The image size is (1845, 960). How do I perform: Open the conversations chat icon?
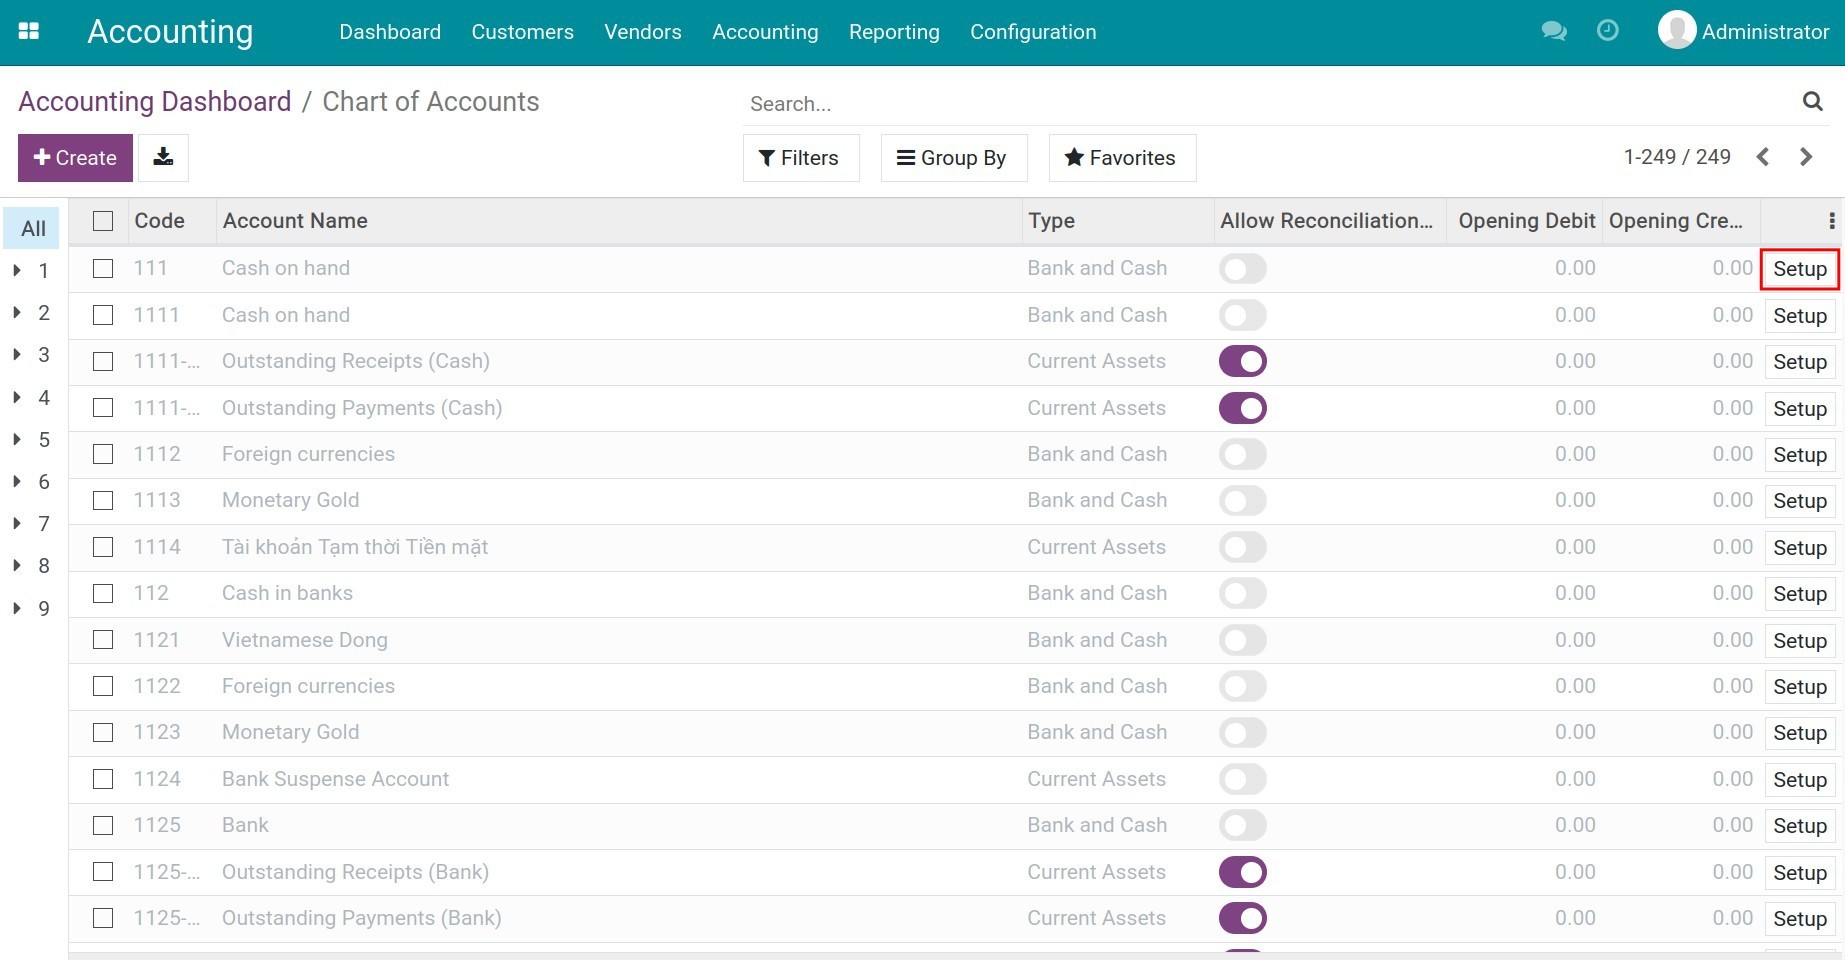pyautogui.click(x=1554, y=31)
